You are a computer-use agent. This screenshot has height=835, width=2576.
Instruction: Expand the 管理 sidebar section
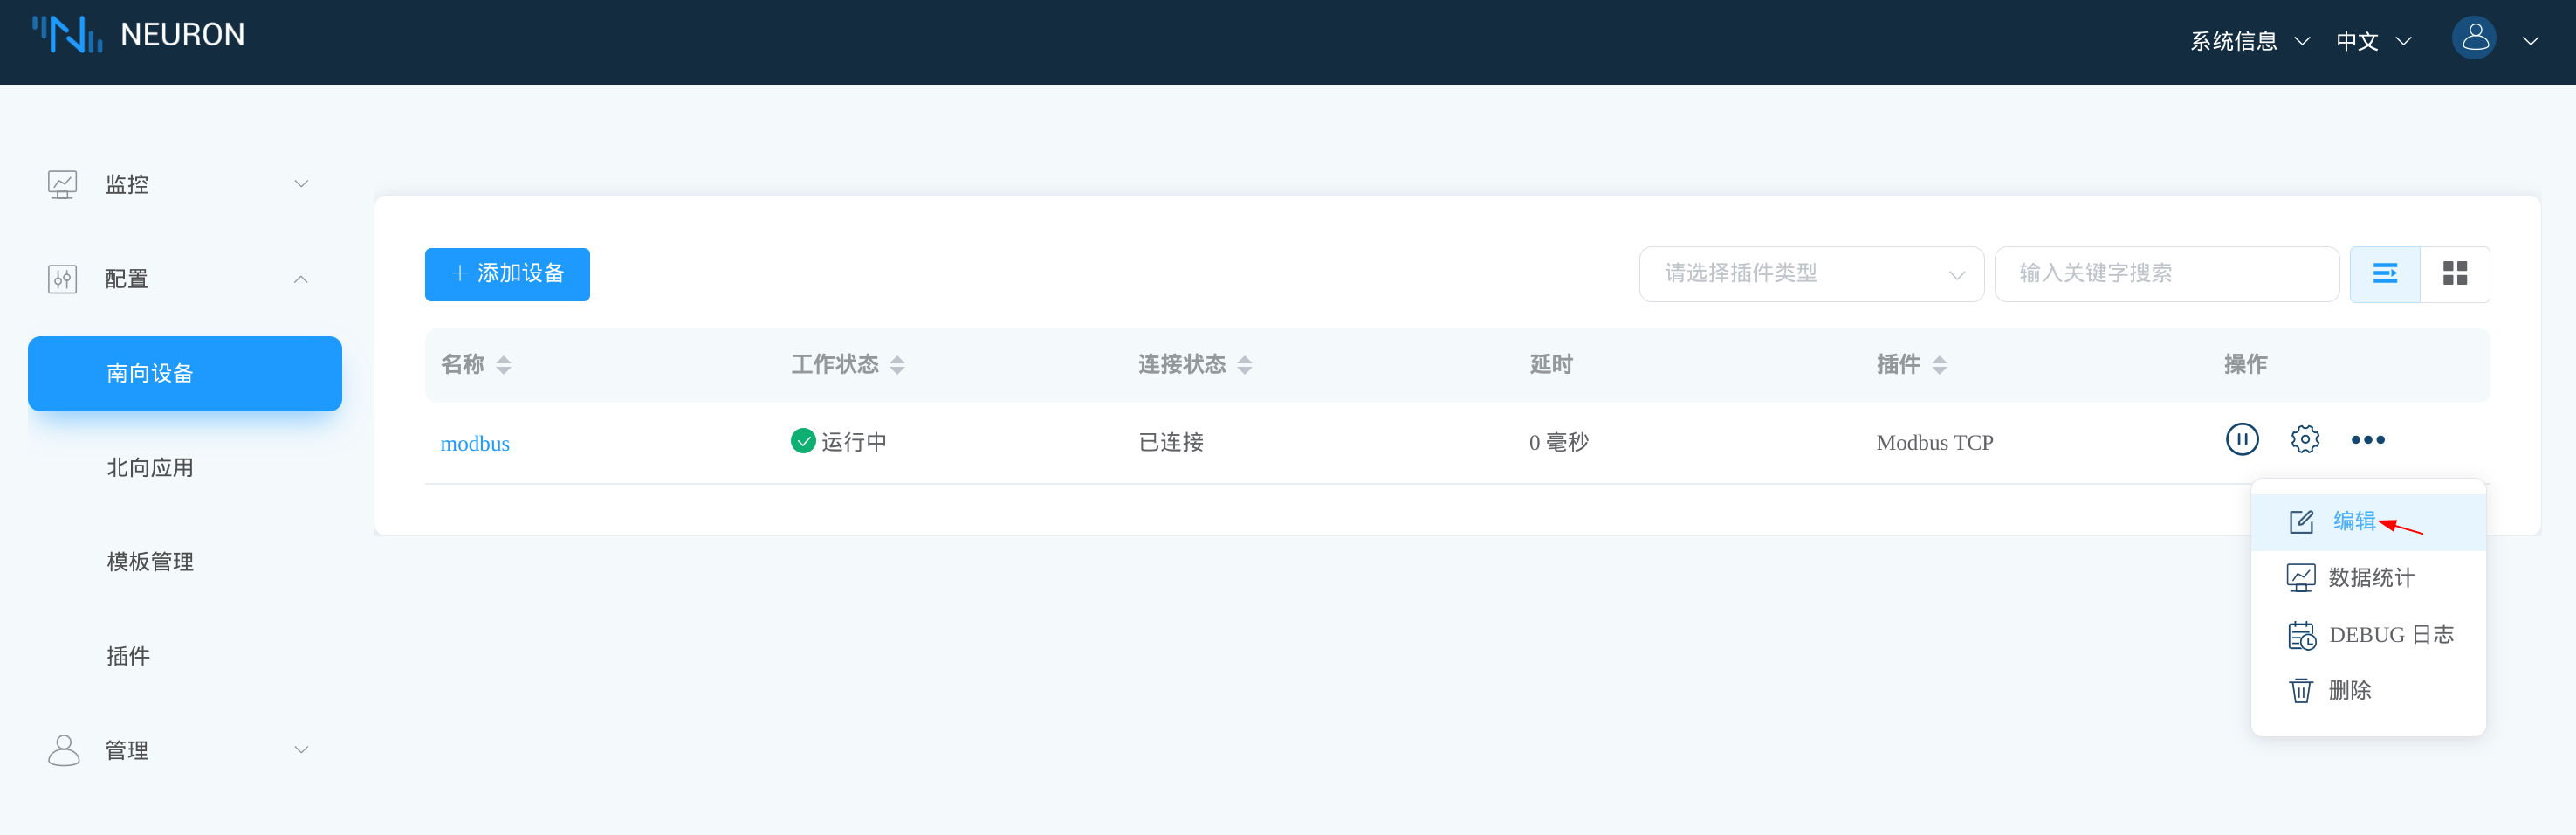301,749
